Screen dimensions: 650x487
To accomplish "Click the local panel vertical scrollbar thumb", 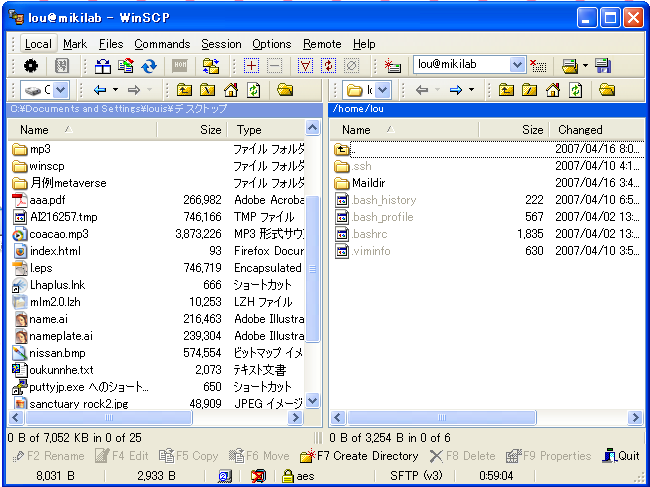I will 313,269.
